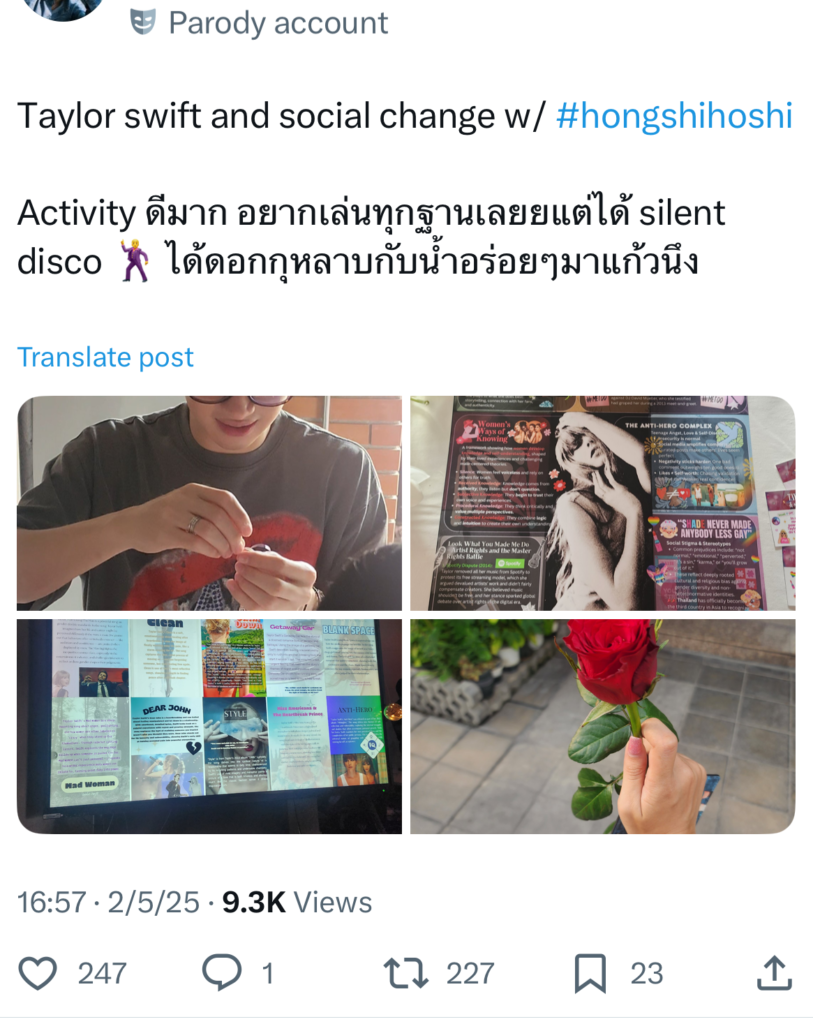This screenshot has height=1024, width=813.
Task: Tap the parody account mask icon
Action: [143, 23]
